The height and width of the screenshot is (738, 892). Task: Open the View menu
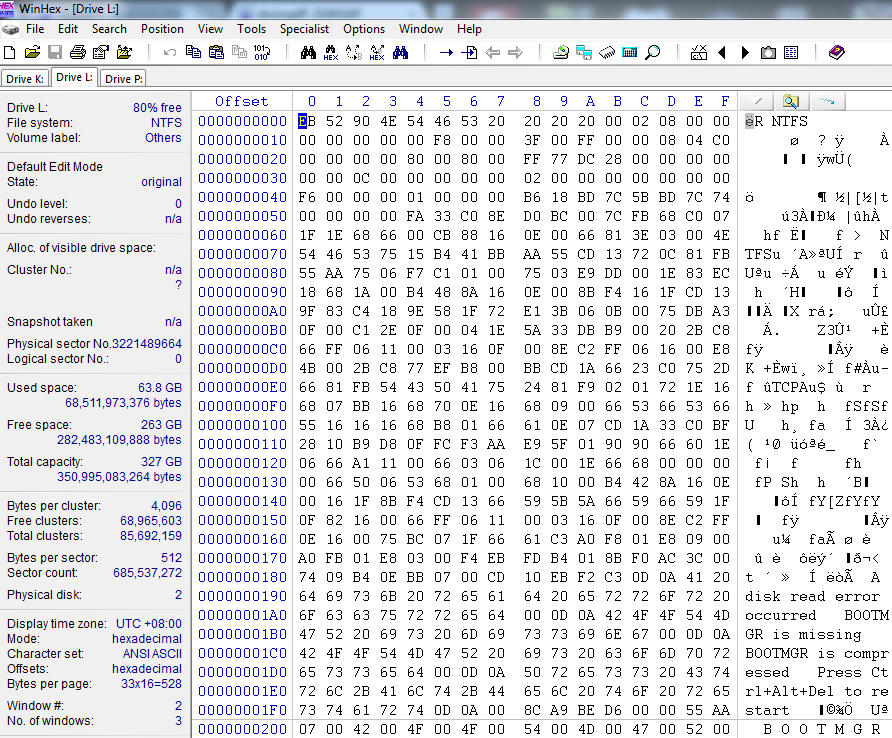(x=210, y=29)
